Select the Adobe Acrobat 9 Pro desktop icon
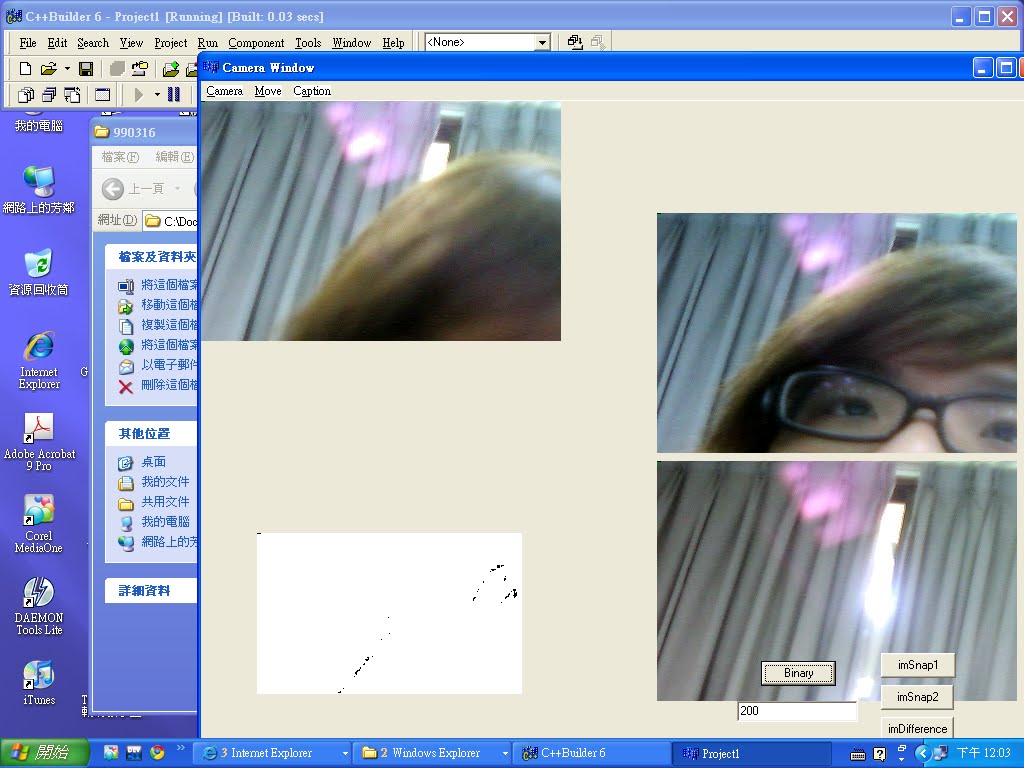The height and width of the screenshot is (768, 1024). tap(39, 441)
